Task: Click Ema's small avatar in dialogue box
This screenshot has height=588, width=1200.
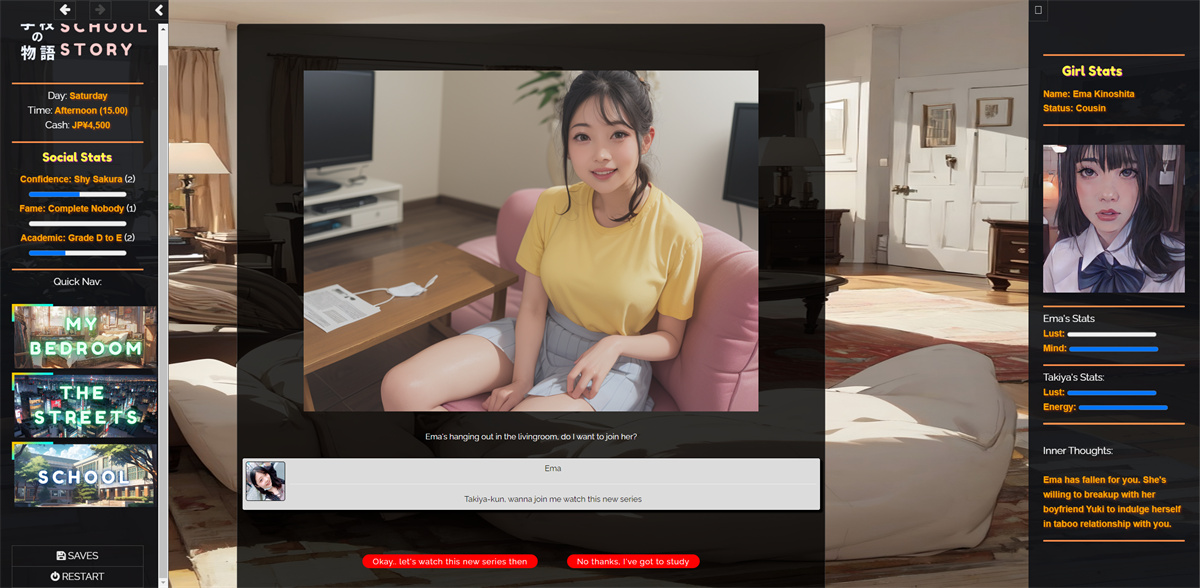Action: pyautogui.click(x=266, y=481)
